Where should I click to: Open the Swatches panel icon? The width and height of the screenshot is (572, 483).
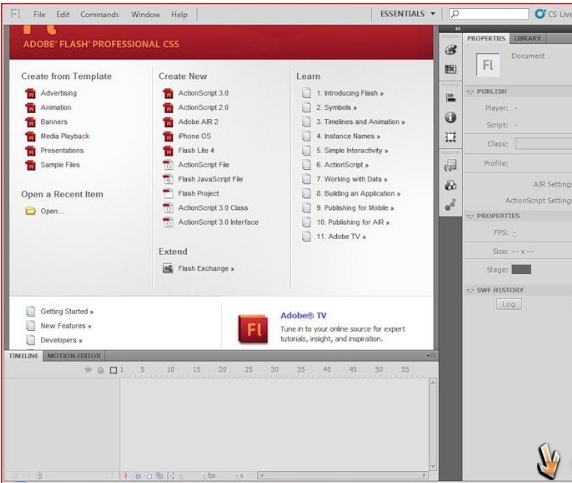pos(451,69)
